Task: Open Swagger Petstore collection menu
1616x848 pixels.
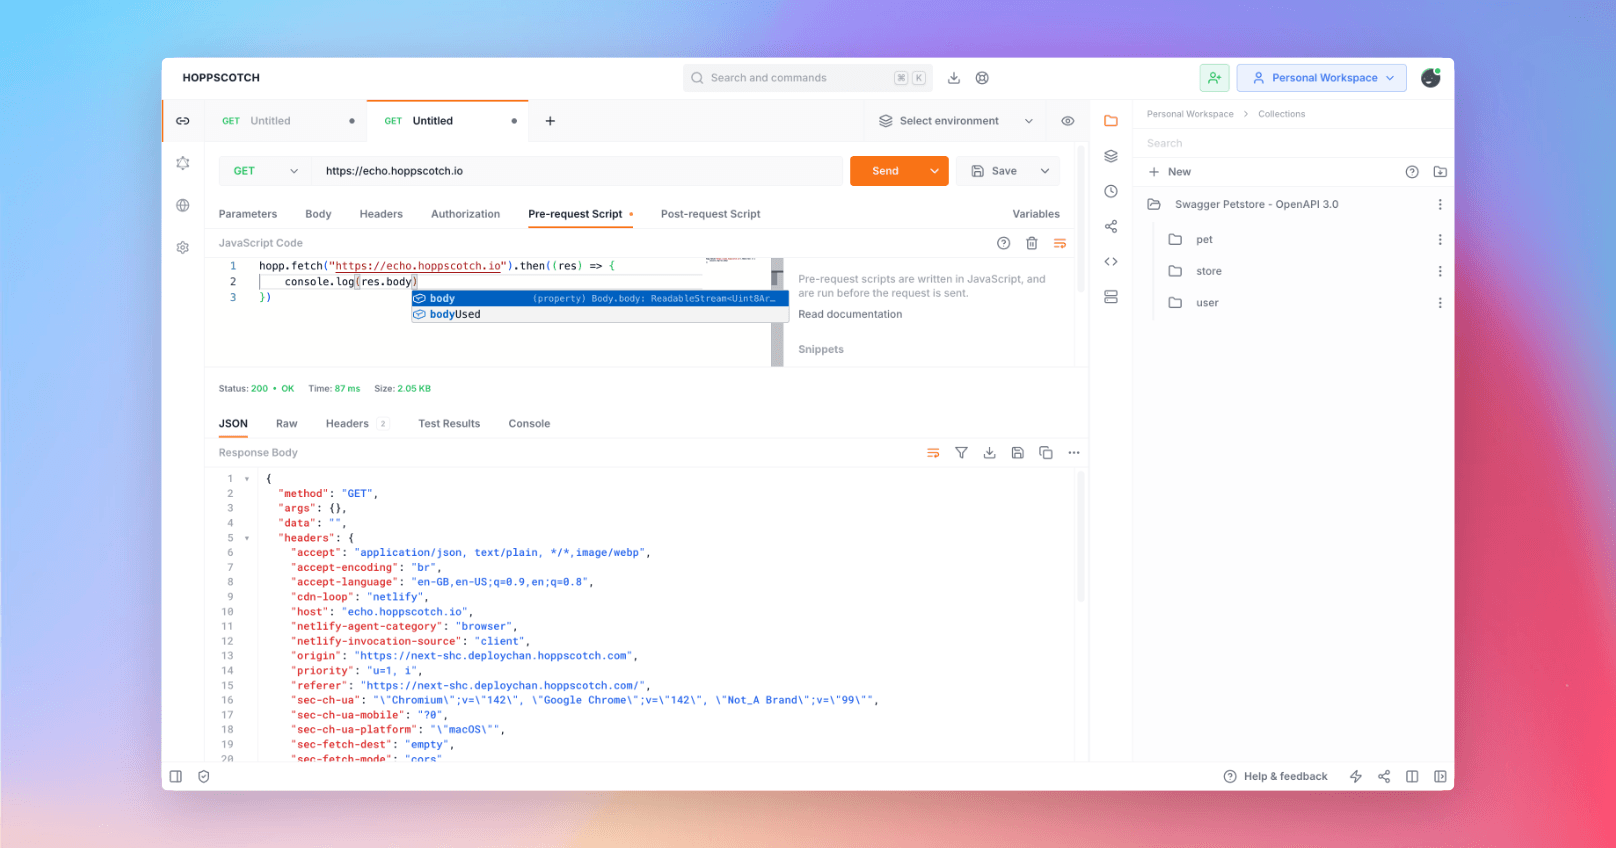Action: (1440, 204)
